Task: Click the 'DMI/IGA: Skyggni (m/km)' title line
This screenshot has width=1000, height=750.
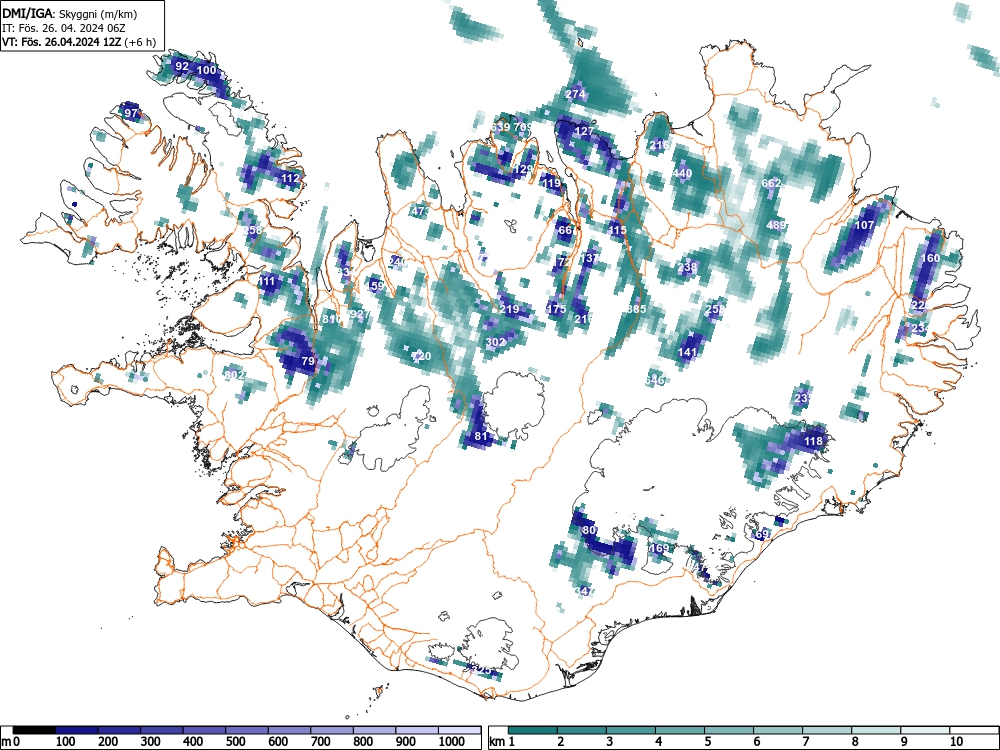Action: tap(70, 13)
